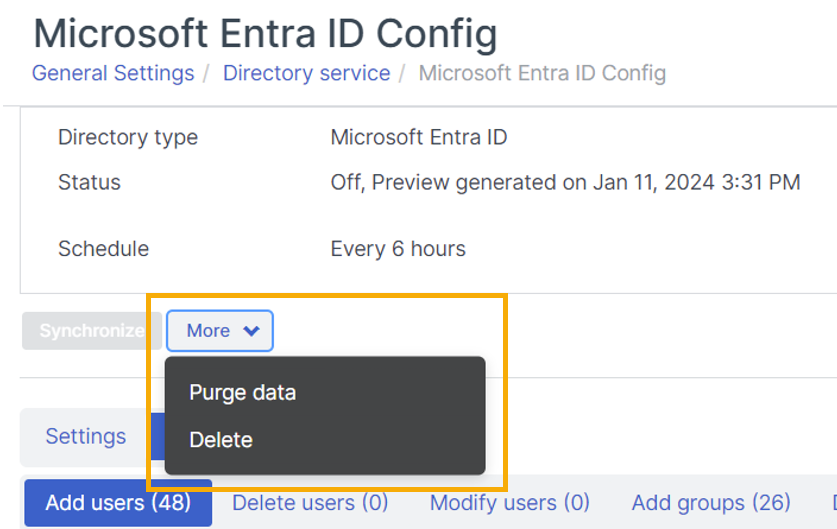Switch to Add groups (26) tab
The image size is (837, 529).
coord(711,502)
